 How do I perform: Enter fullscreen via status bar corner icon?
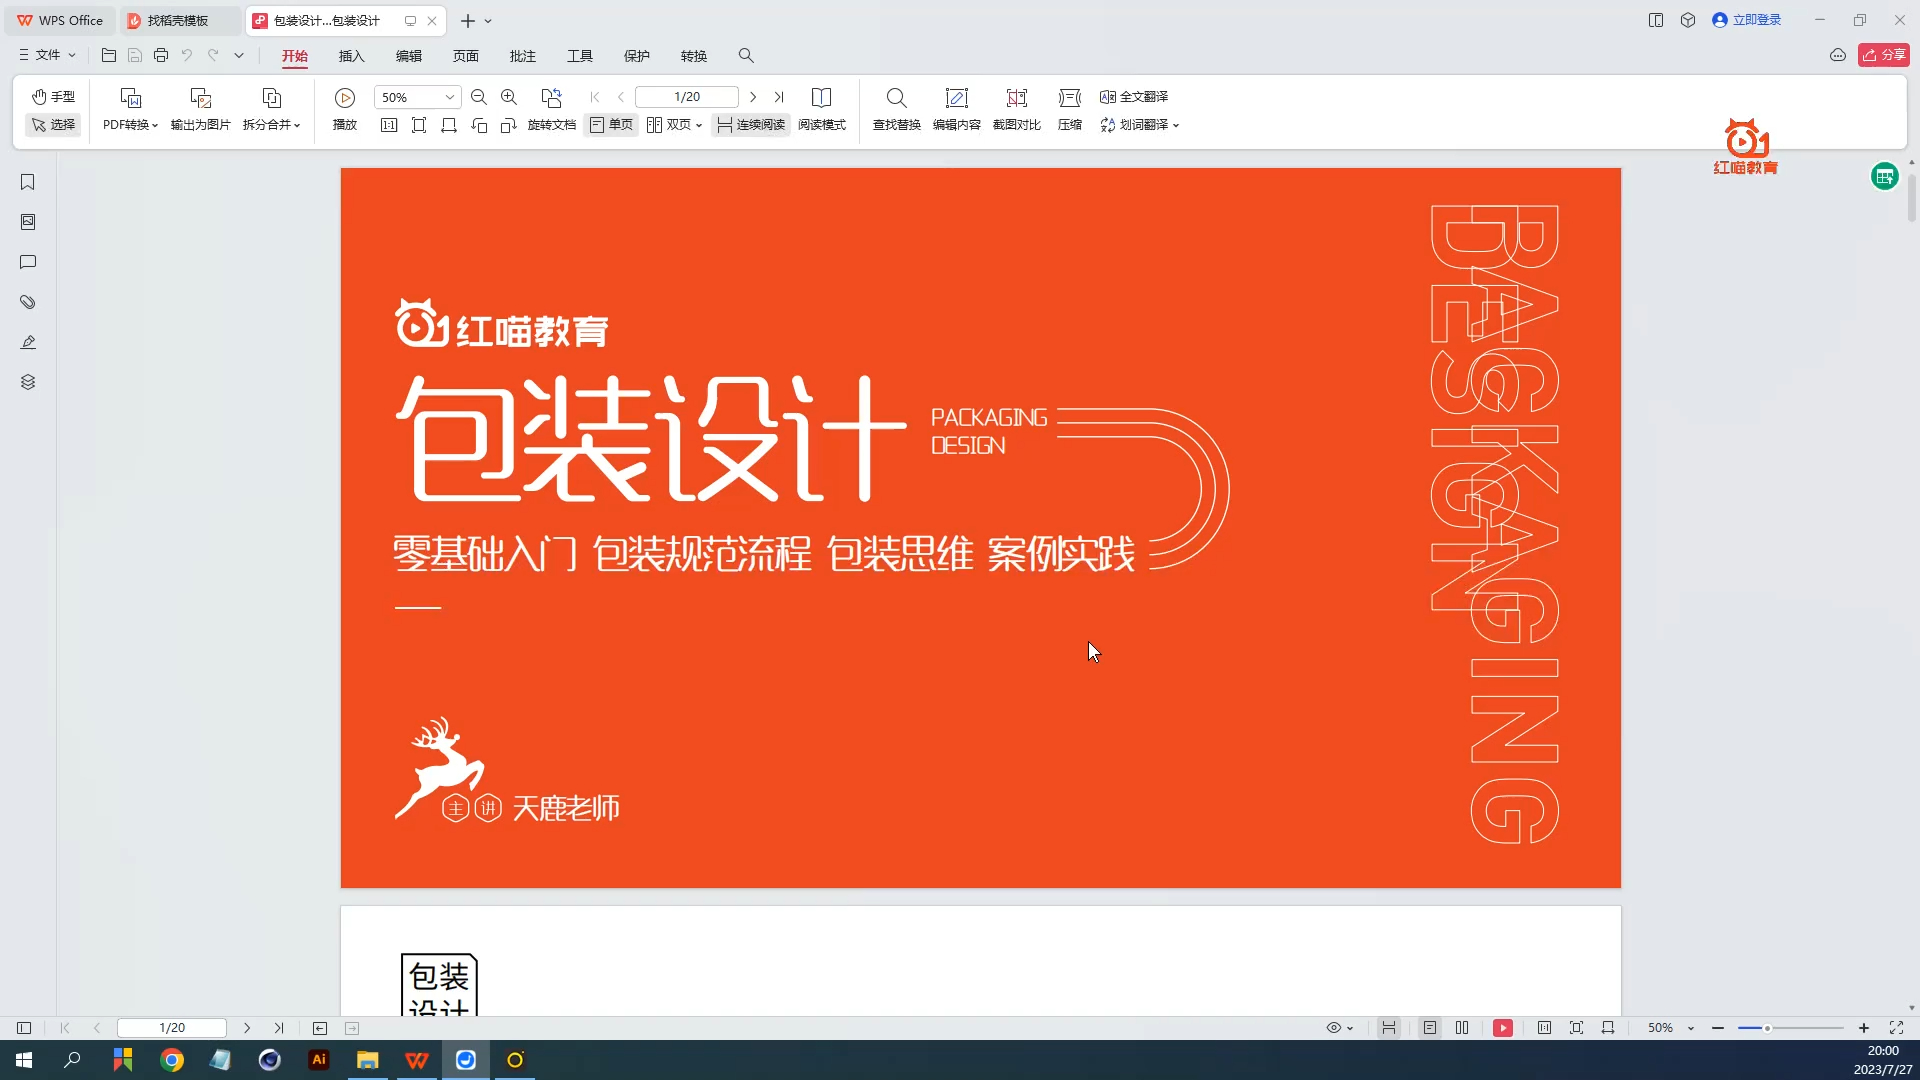click(1896, 1028)
